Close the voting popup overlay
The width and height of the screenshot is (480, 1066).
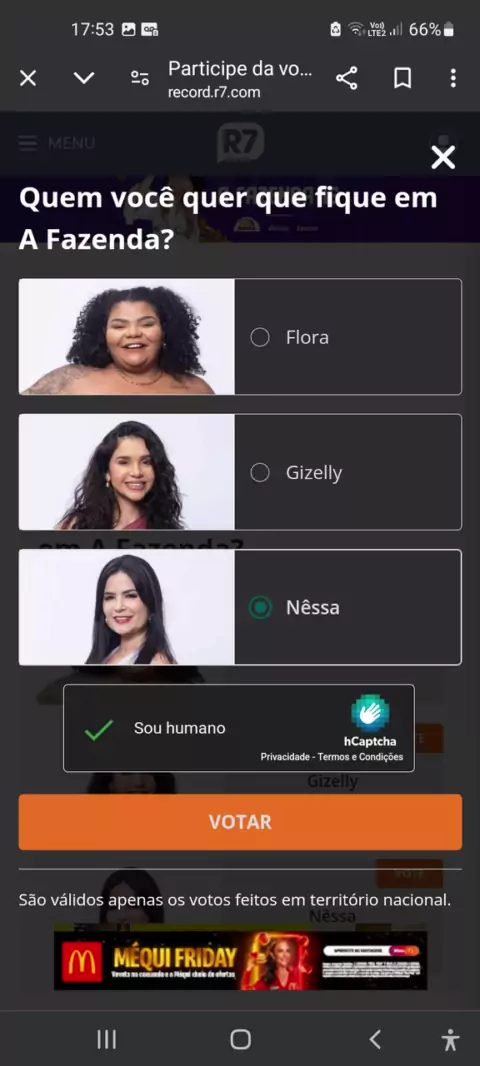click(443, 158)
